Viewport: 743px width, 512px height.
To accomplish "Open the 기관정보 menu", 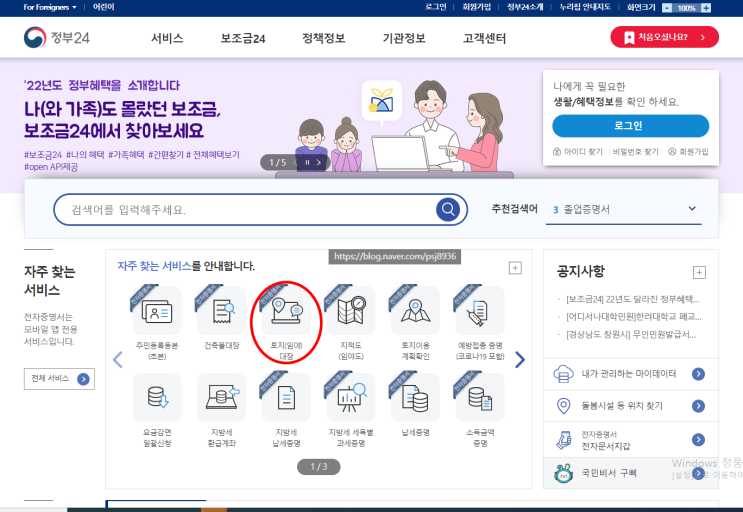I will pos(404,38).
